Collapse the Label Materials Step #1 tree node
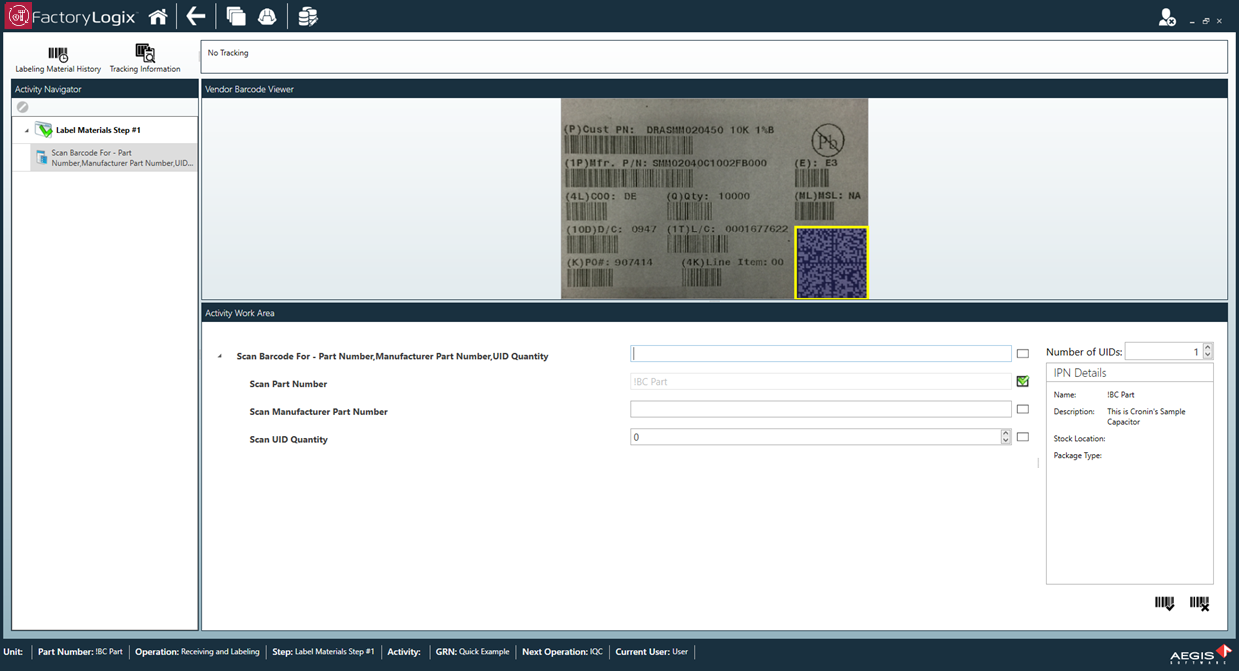1239x671 pixels. tap(27, 129)
